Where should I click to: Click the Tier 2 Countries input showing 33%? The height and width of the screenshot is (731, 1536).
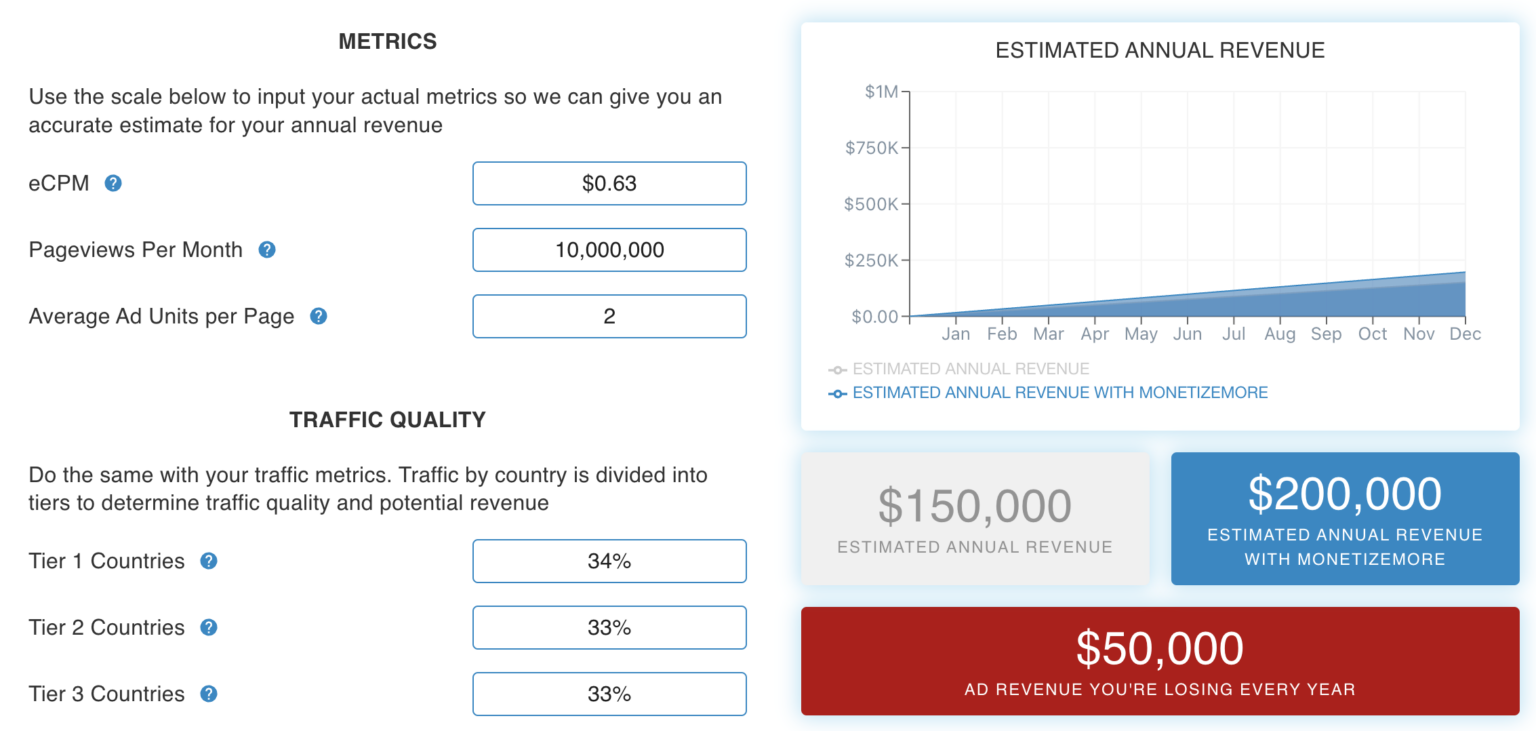point(609,628)
